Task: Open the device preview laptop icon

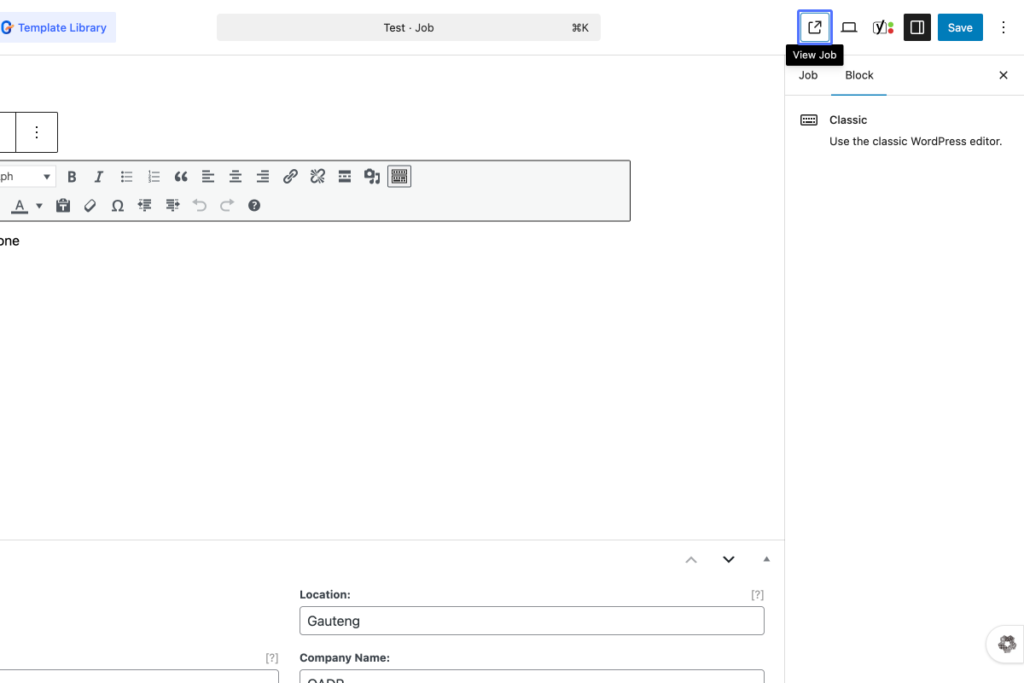Action: click(x=848, y=27)
